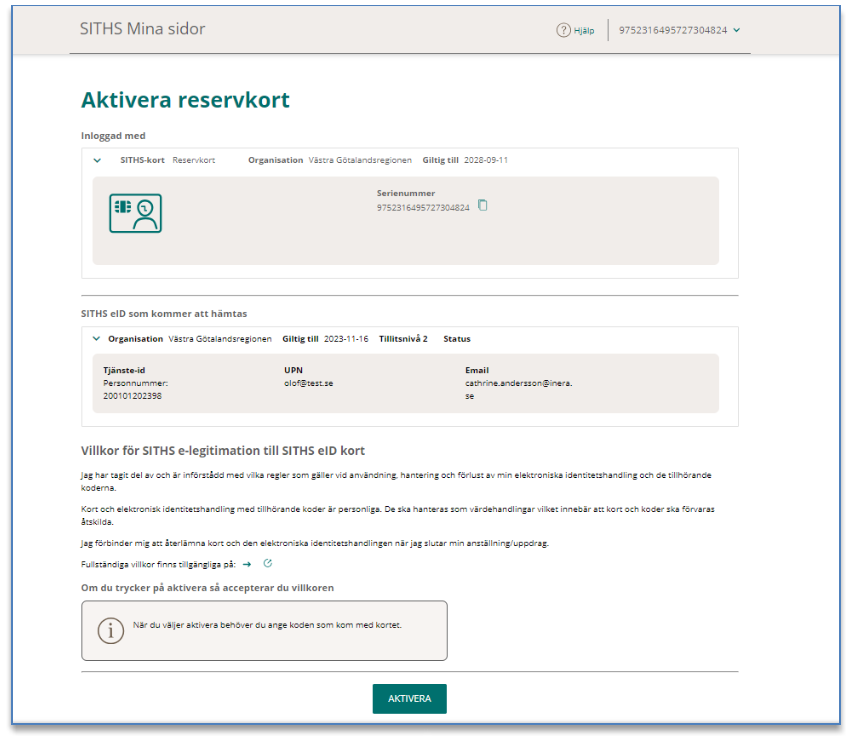Click the Tillitsnivå 2 label
Viewport: 854px width, 741px height.
[x=403, y=339]
